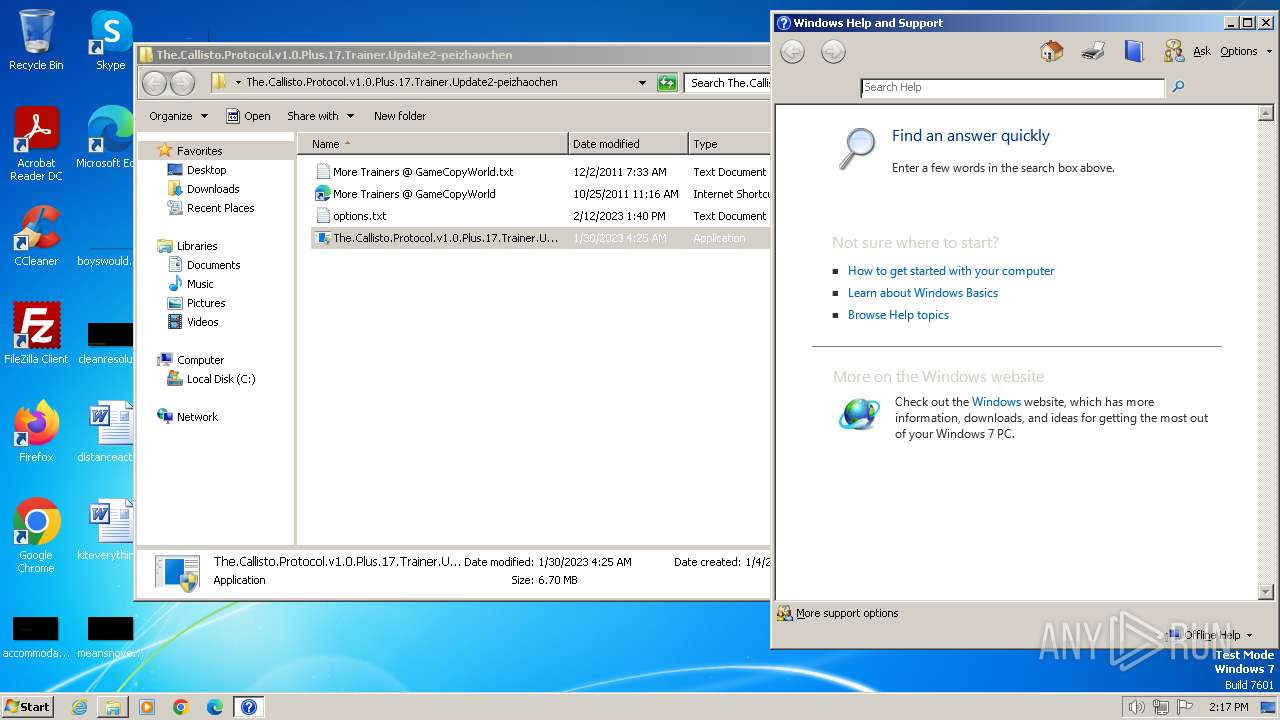Screen dimensions: 1280x720
Task: Click Open in Explorer toolbar
Action: (x=248, y=116)
